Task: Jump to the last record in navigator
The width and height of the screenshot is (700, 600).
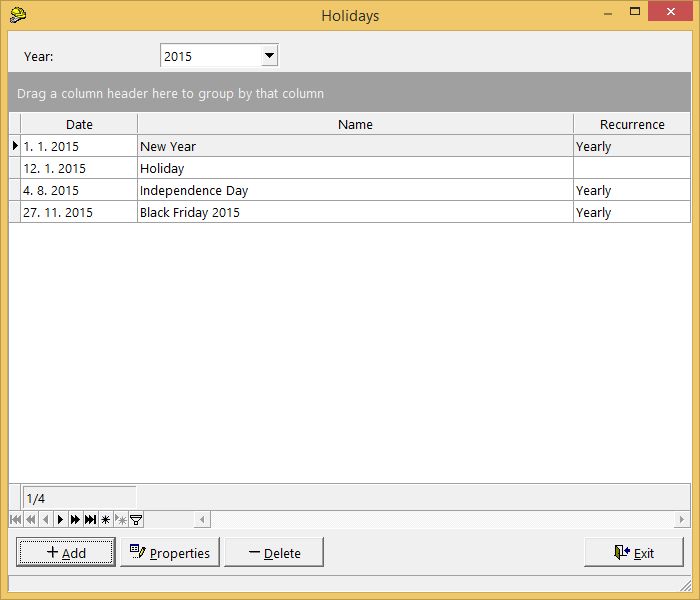Action: coord(90,519)
